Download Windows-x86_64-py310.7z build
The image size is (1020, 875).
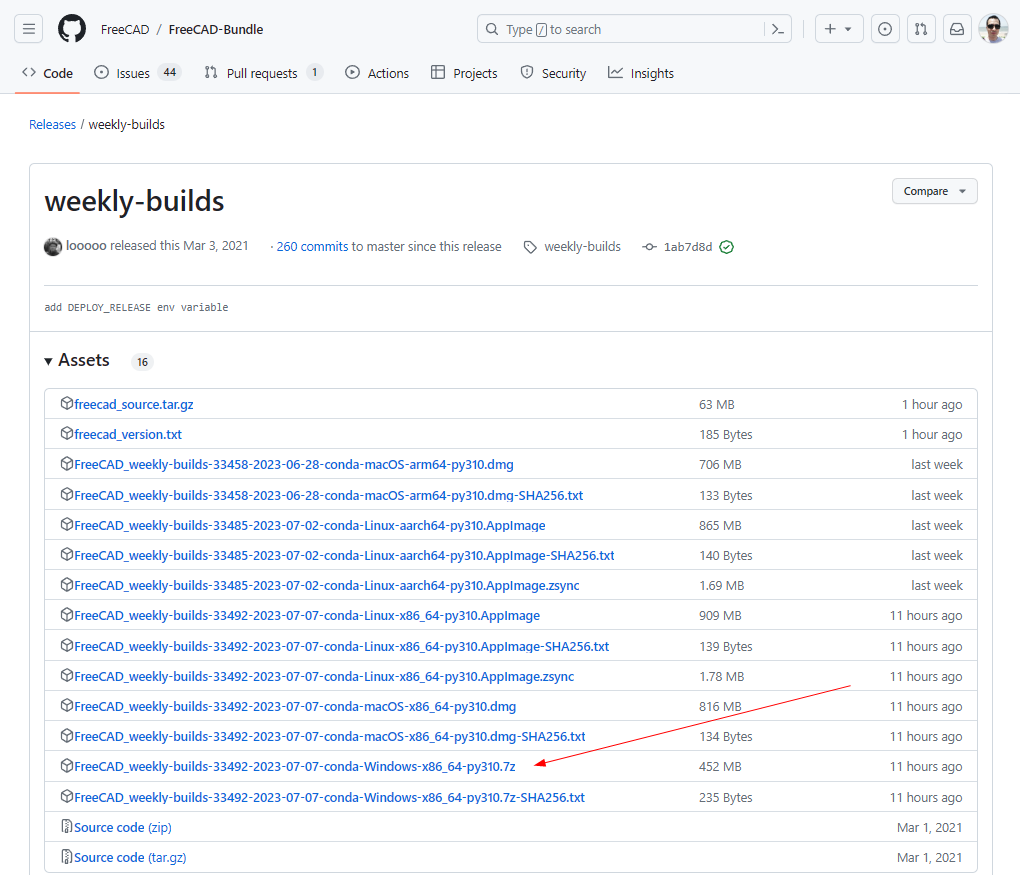click(295, 766)
